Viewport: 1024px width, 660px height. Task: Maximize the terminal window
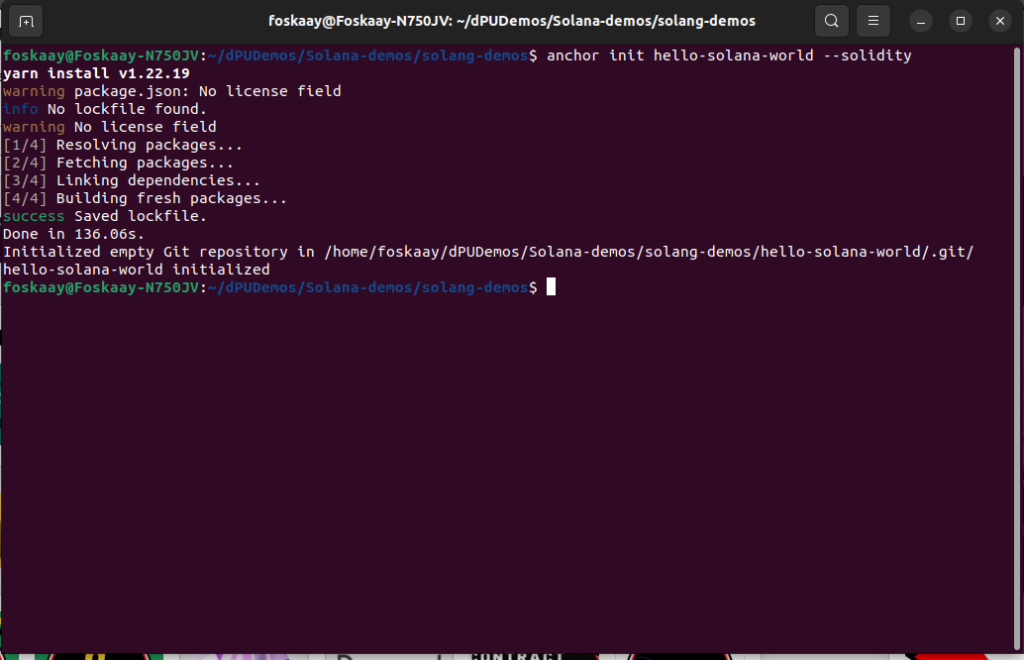960,22
